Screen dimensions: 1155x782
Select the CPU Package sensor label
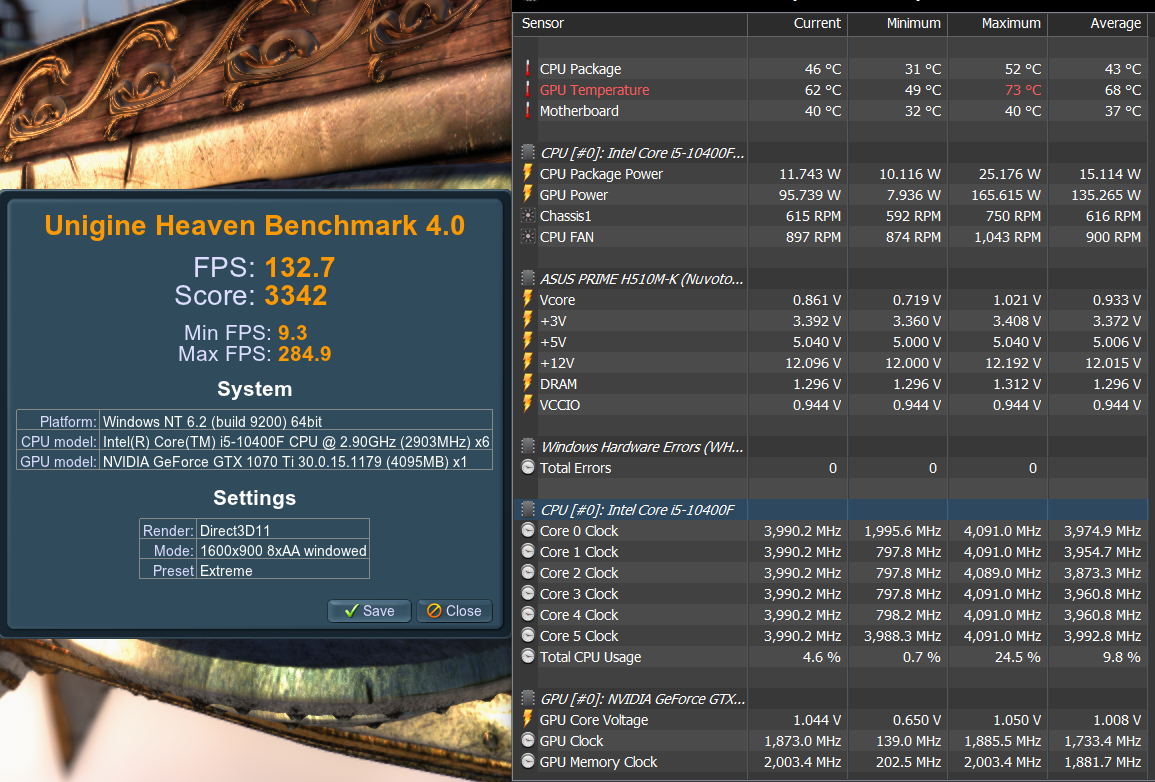pyautogui.click(x=580, y=68)
